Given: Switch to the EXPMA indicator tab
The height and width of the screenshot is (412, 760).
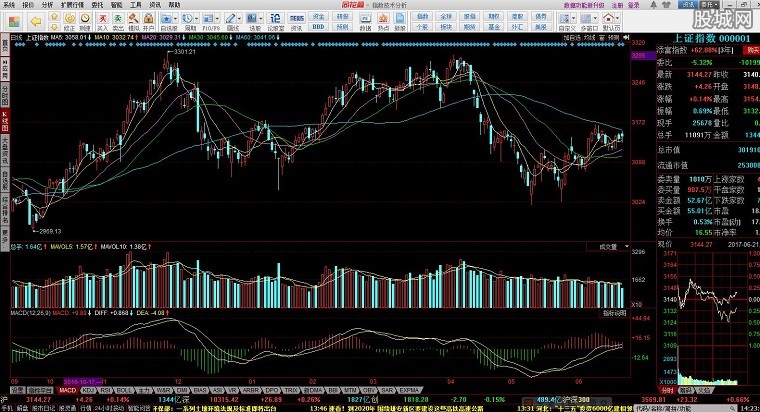Looking at the screenshot, I should (x=409, y=390).
